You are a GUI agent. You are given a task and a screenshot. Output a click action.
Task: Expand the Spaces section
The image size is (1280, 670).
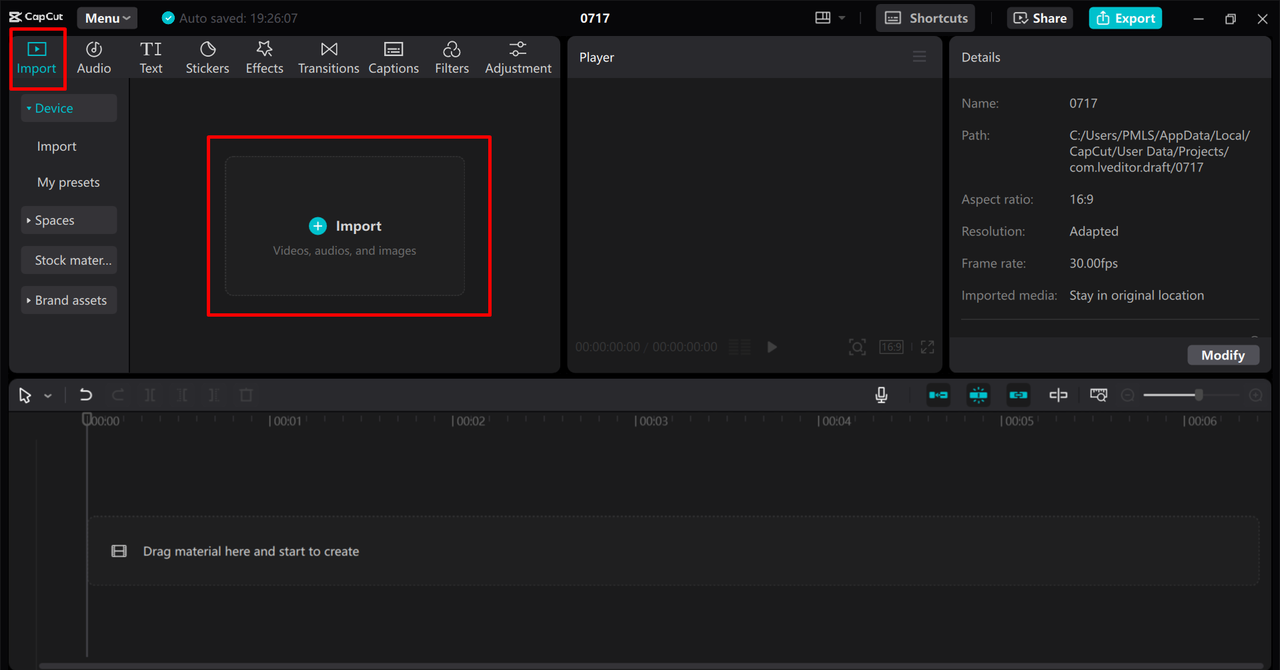(69, 220)
